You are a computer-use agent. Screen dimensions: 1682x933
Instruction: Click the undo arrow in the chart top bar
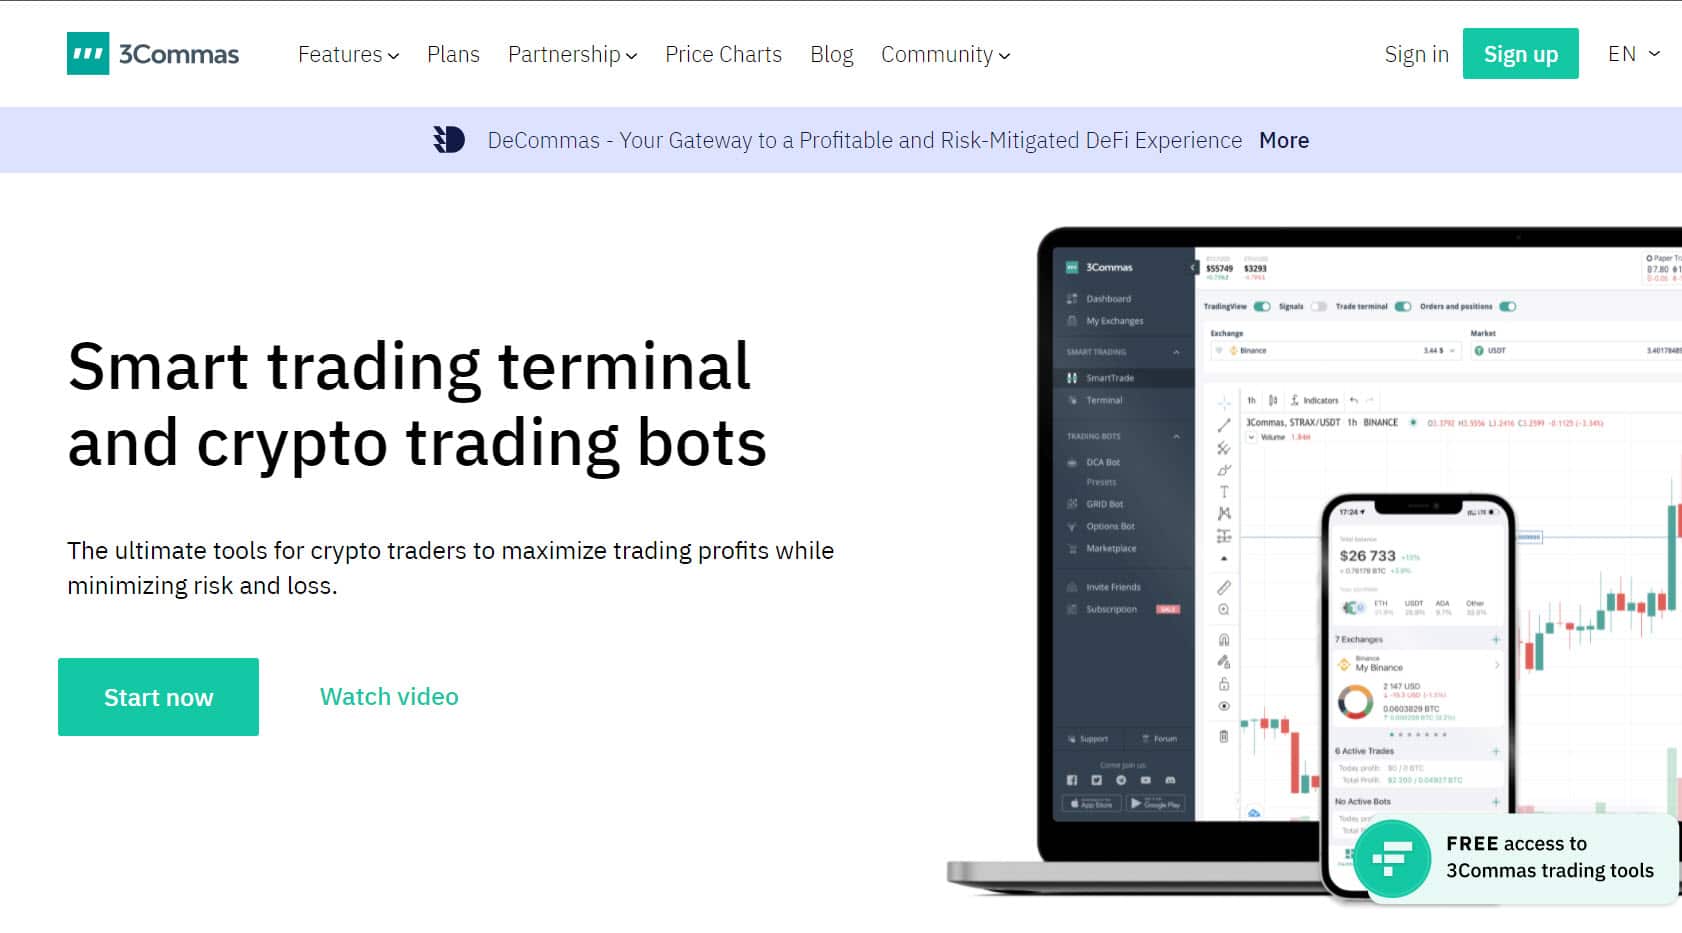(x=1354, y=400)
